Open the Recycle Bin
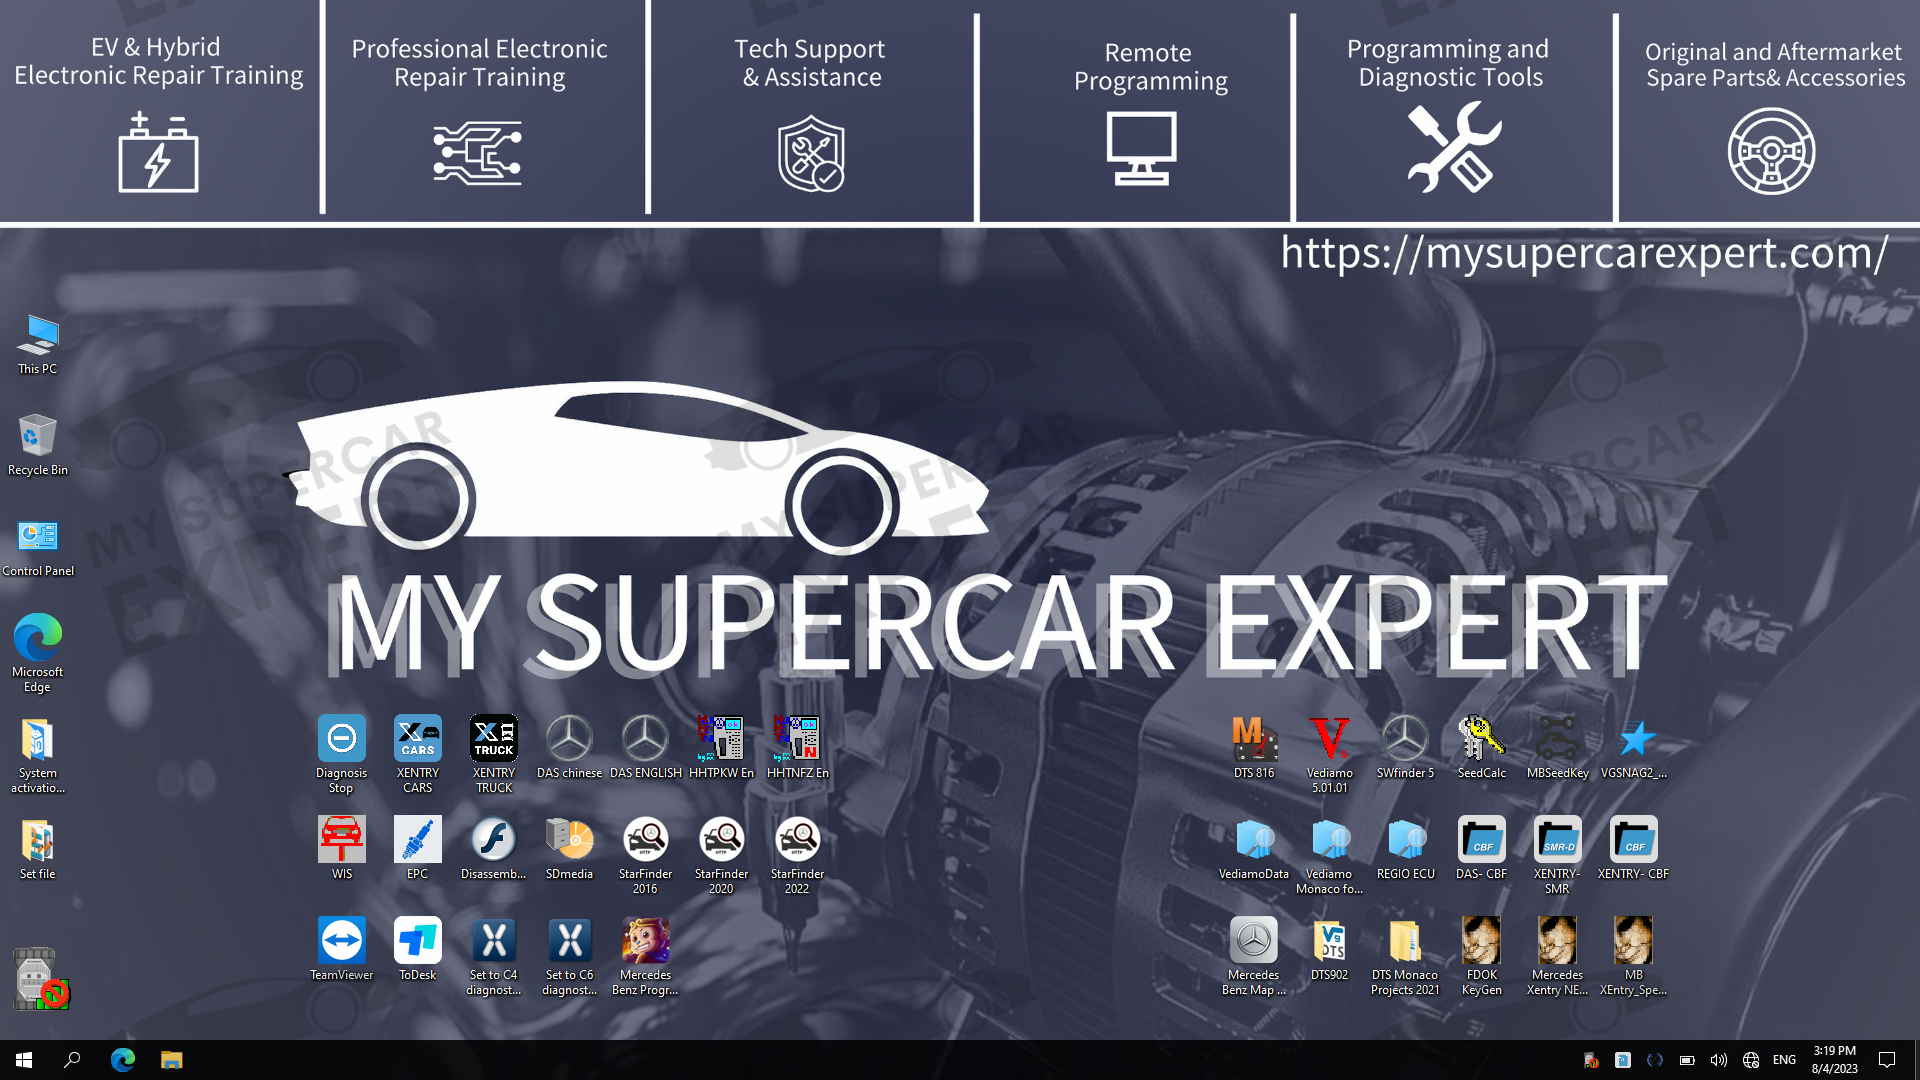 coord(38,437)
